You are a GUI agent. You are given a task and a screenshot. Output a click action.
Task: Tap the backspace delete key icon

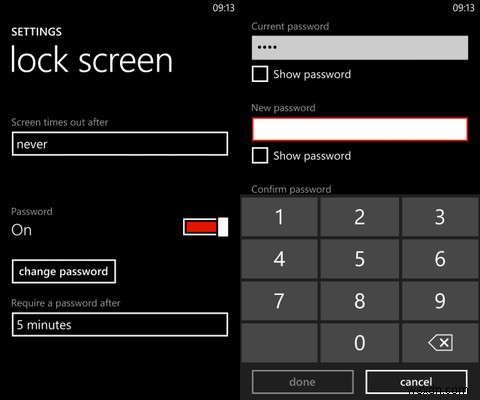point(440,343)
